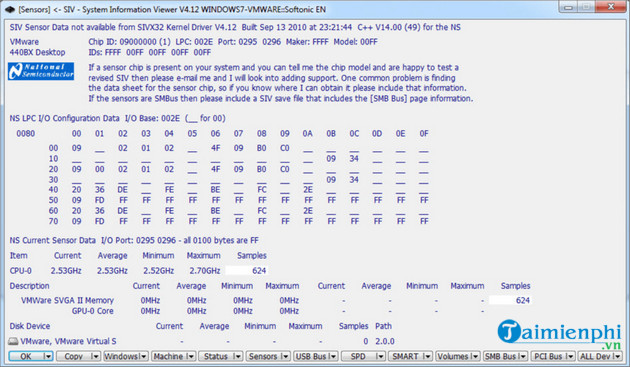This screenshot has width=630, height=367.
Task: Click the ALL Dev button
Action: [x=595, y=356]
